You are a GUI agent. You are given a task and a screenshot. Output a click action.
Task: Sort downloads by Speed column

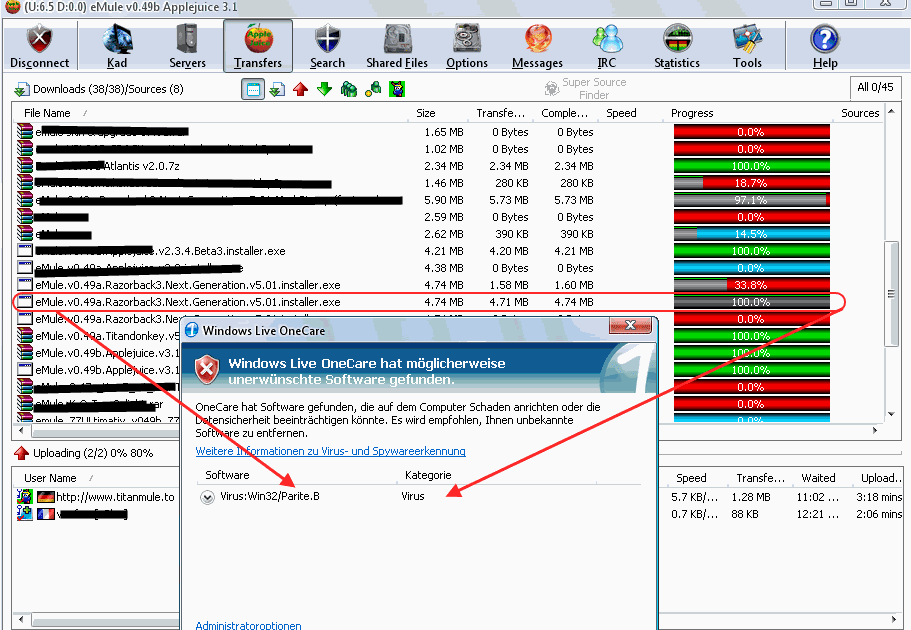point(632,113)
